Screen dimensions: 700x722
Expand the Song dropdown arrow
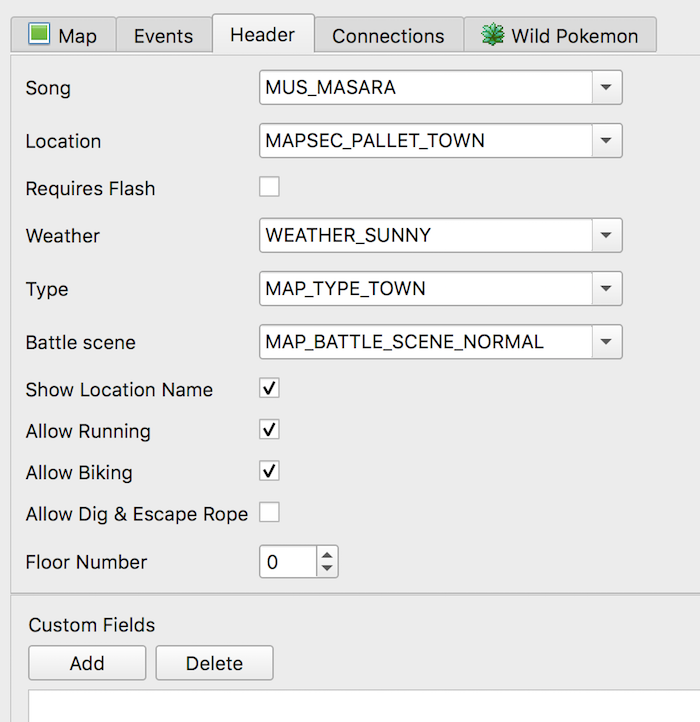[606, 87]
